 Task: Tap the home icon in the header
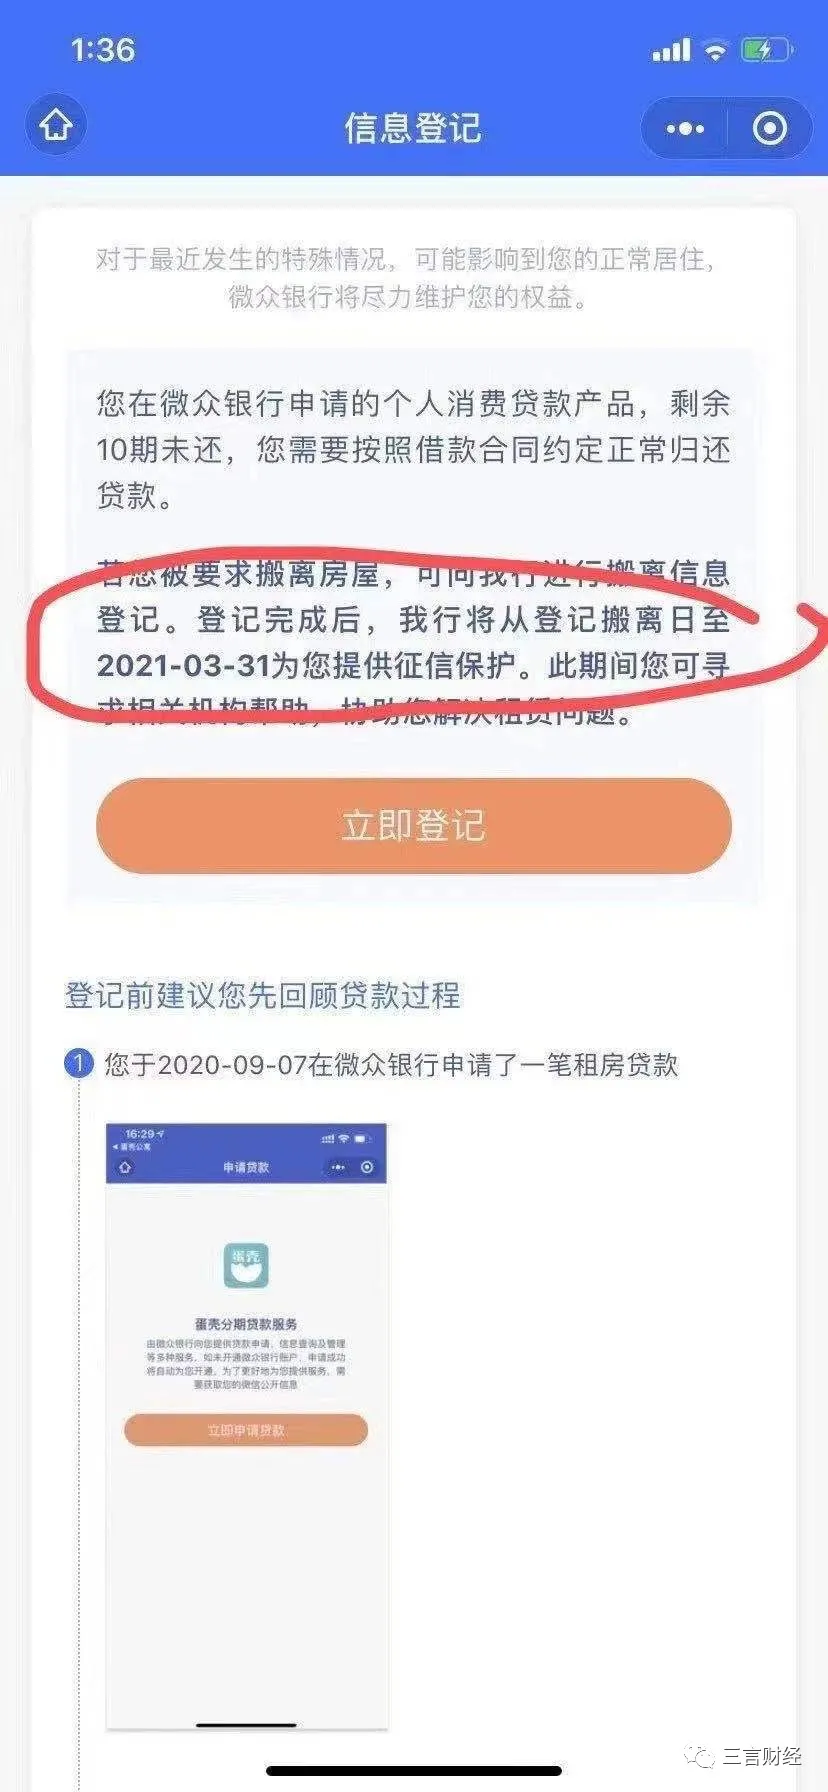(56, 126)
